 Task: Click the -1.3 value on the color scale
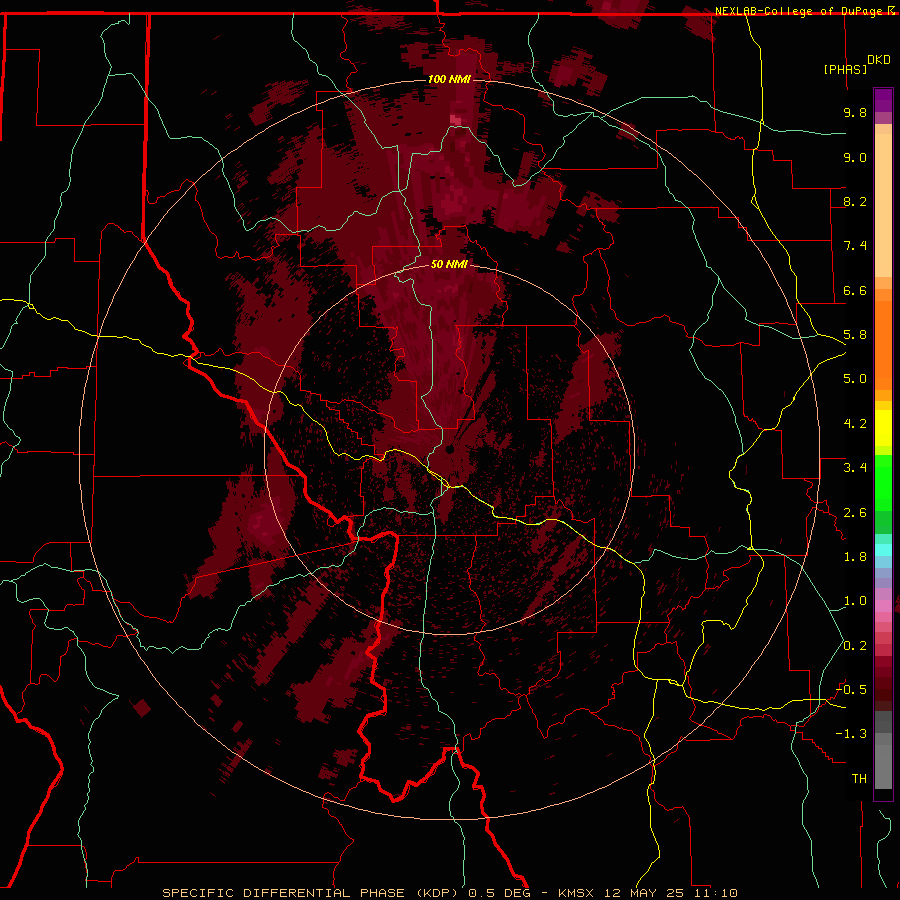(x=851, y=734)
